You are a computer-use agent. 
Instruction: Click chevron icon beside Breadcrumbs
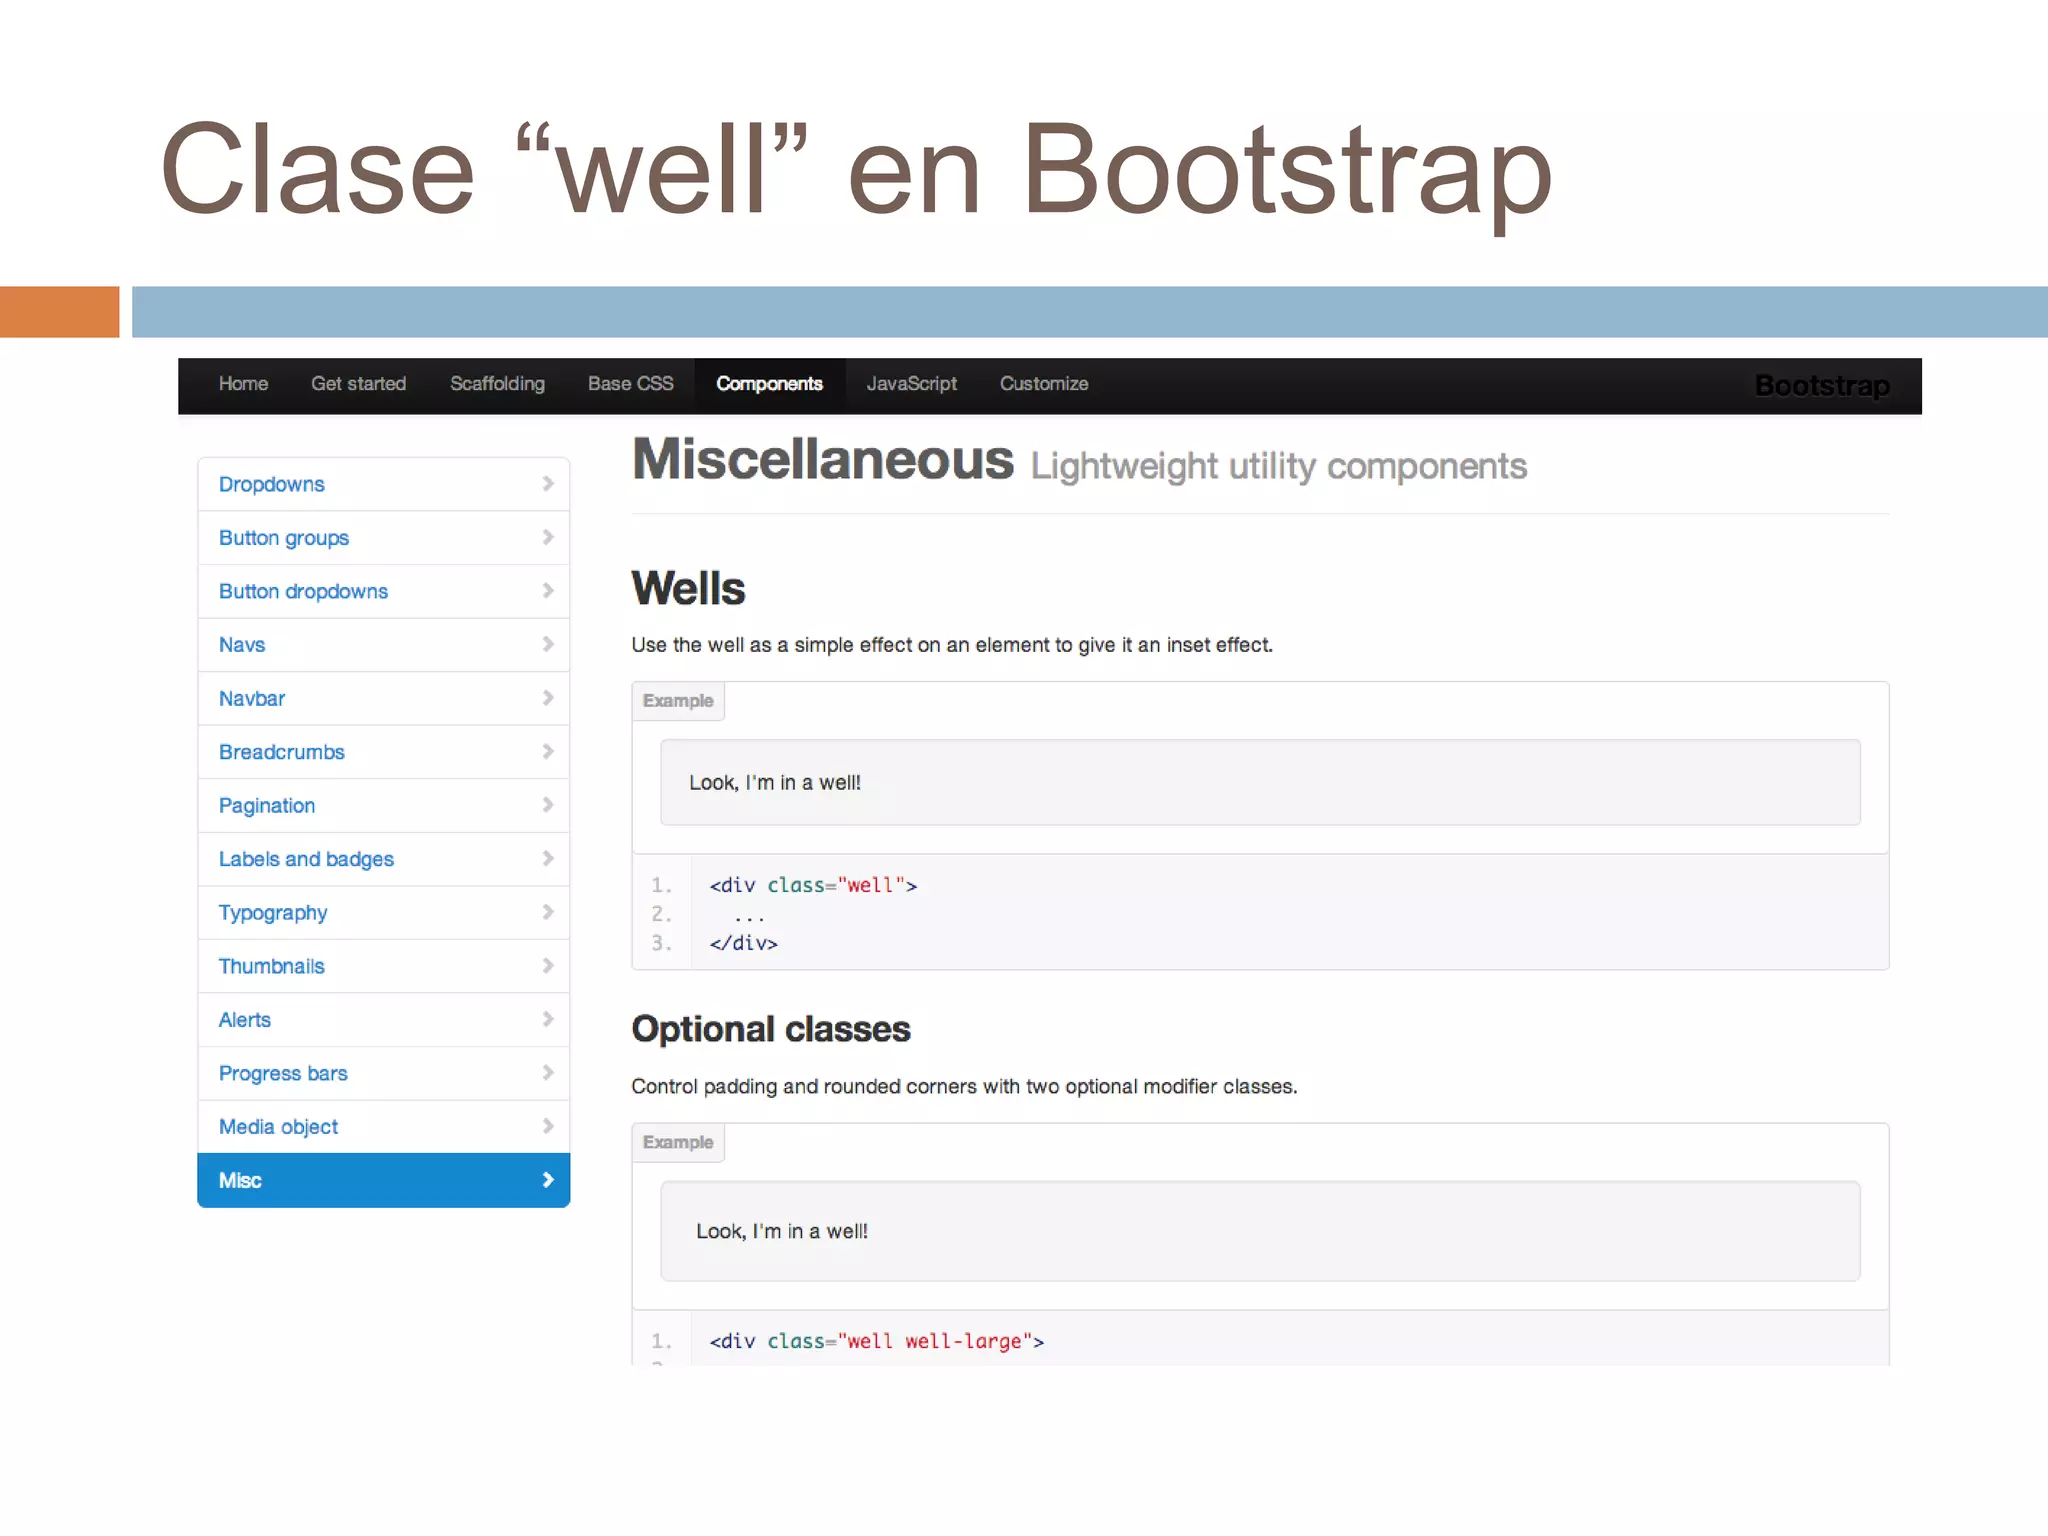point(548,751)
